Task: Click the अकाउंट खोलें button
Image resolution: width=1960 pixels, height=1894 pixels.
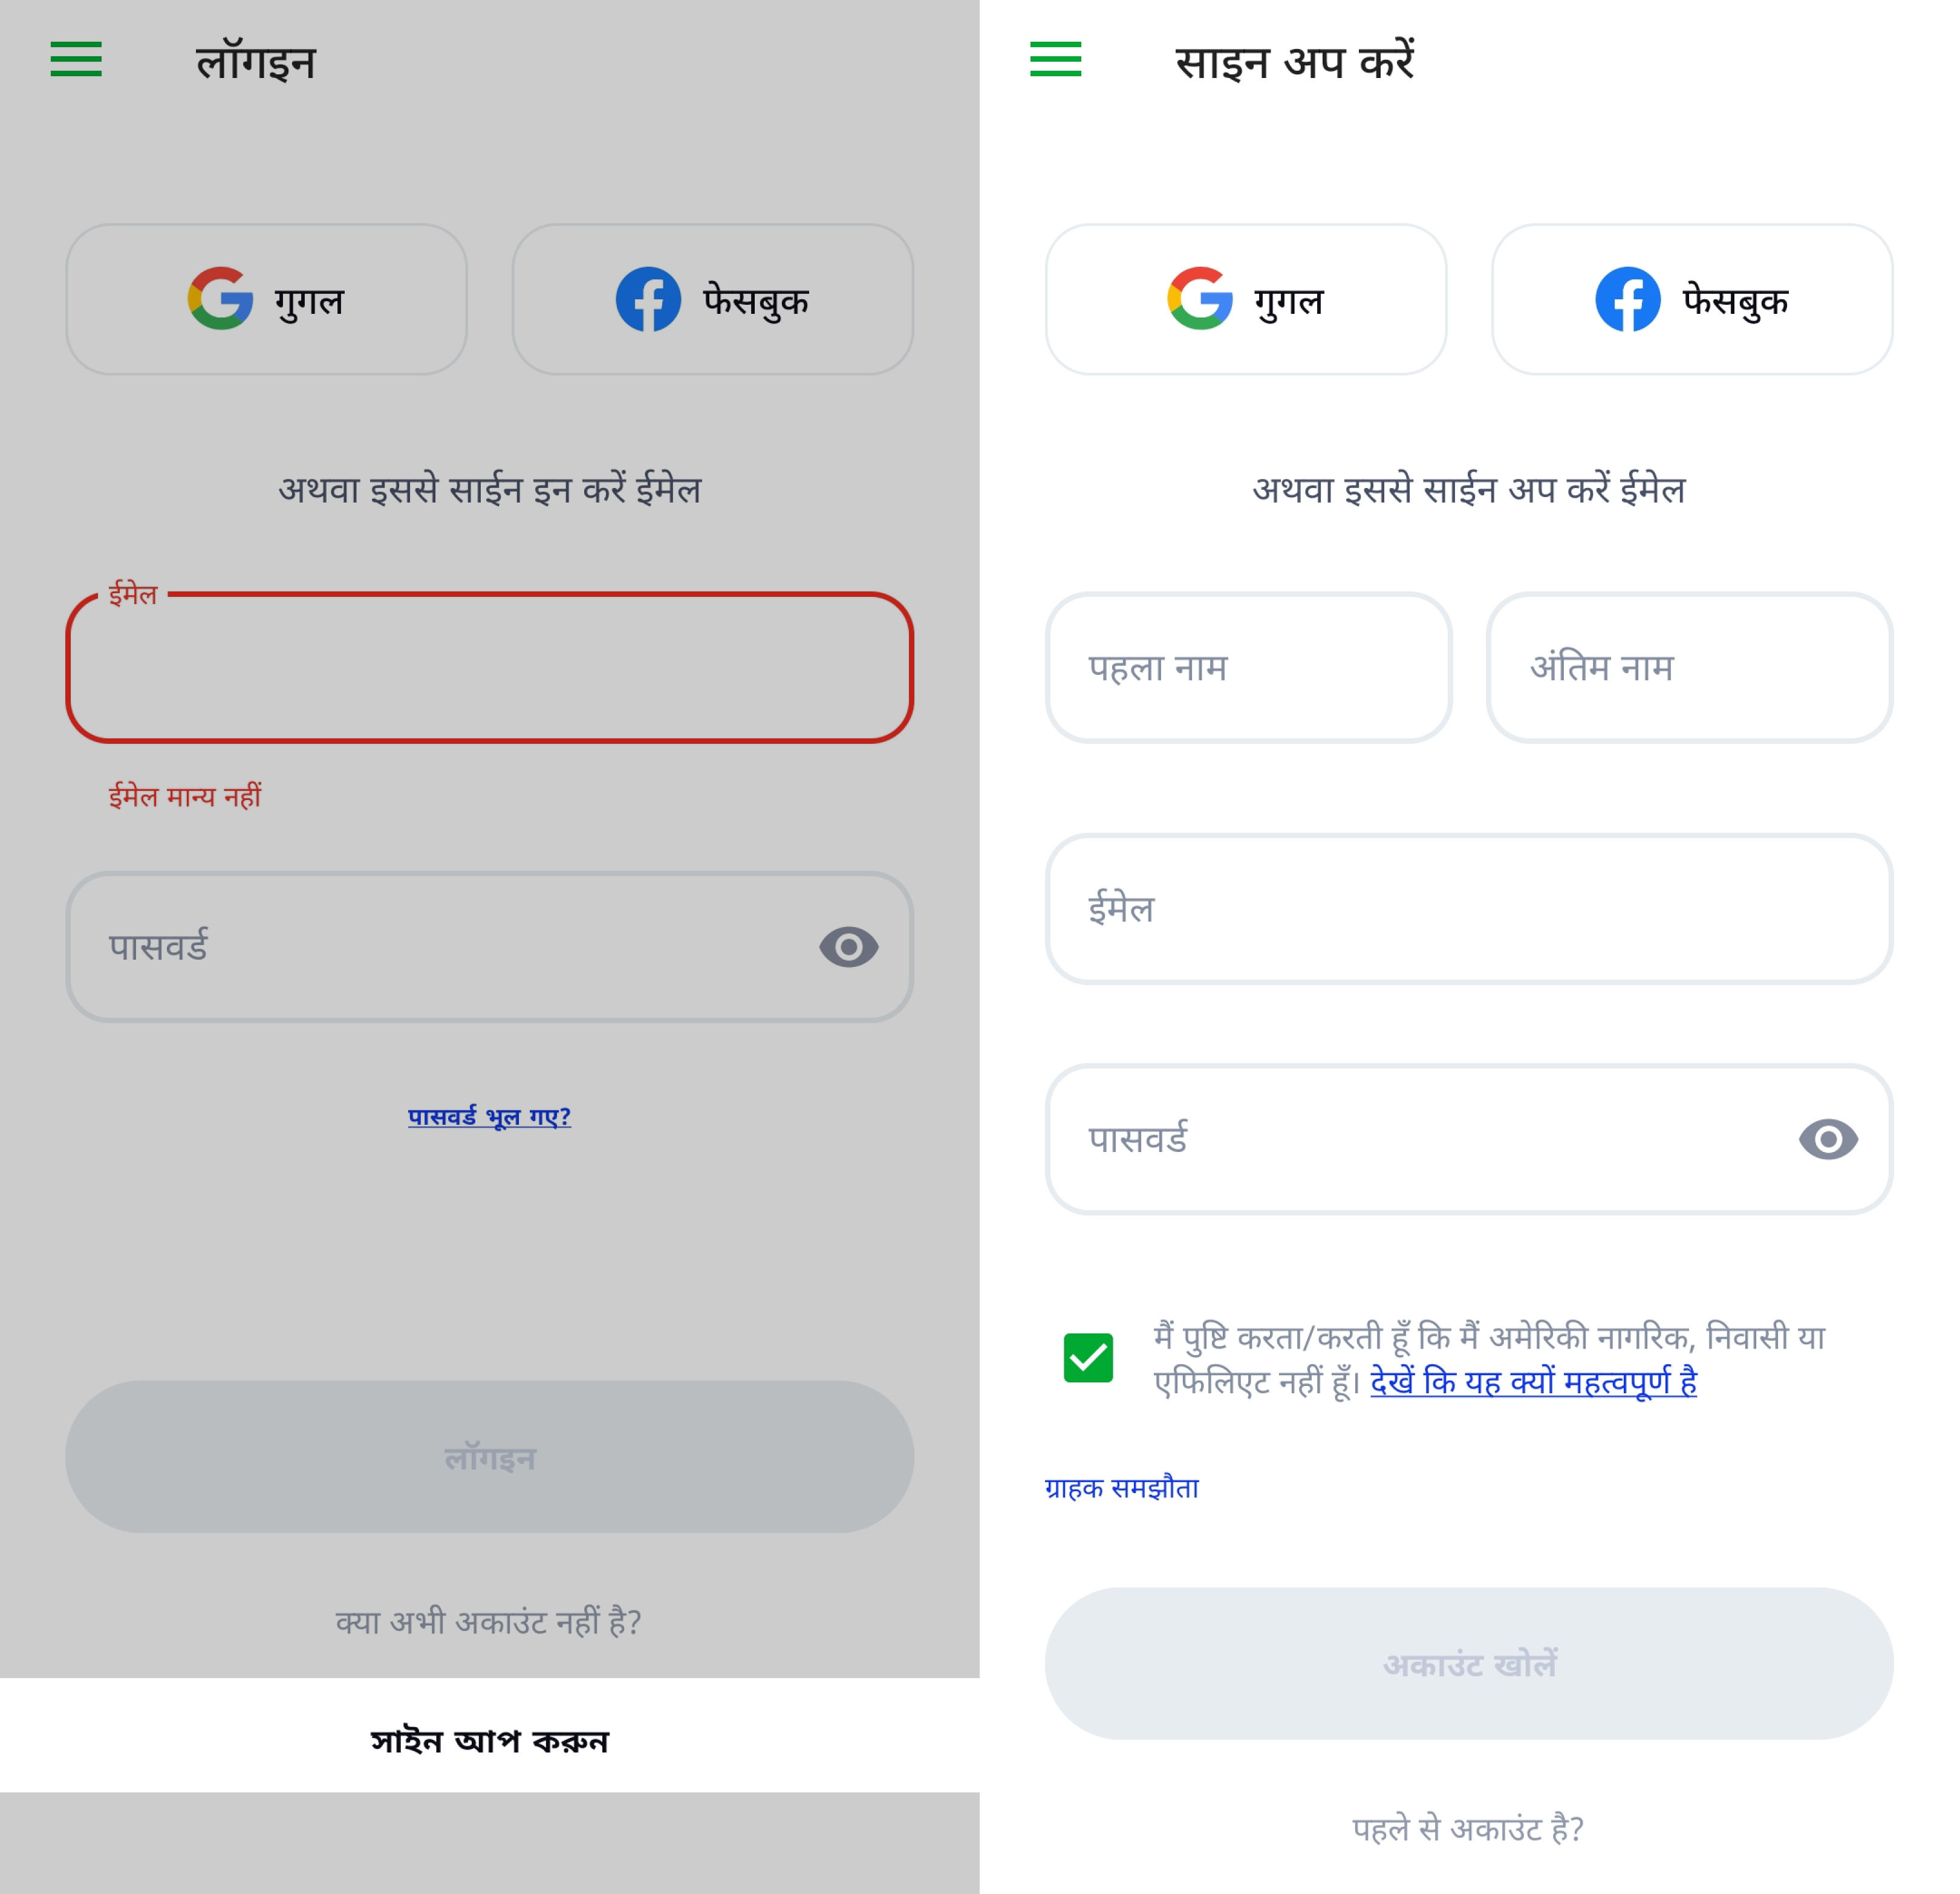Action: coord(1469,1663)
